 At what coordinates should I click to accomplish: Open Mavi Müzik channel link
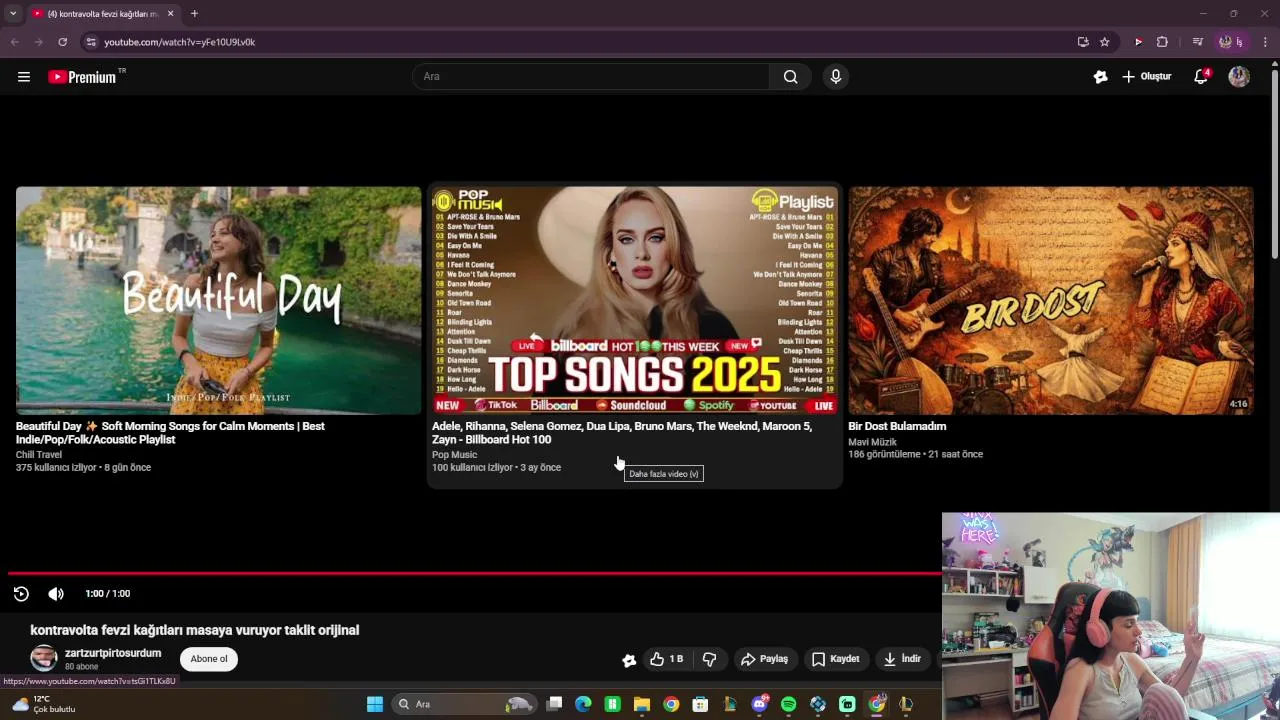[x=872, y=442]
